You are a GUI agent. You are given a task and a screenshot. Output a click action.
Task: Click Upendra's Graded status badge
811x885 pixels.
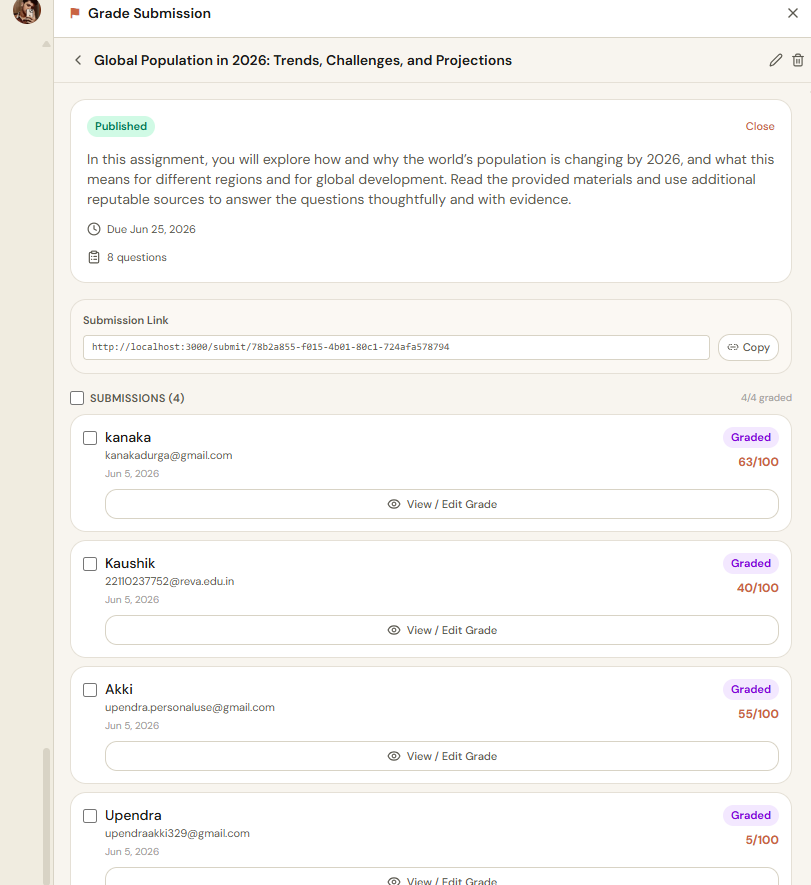tap(751, 815)
